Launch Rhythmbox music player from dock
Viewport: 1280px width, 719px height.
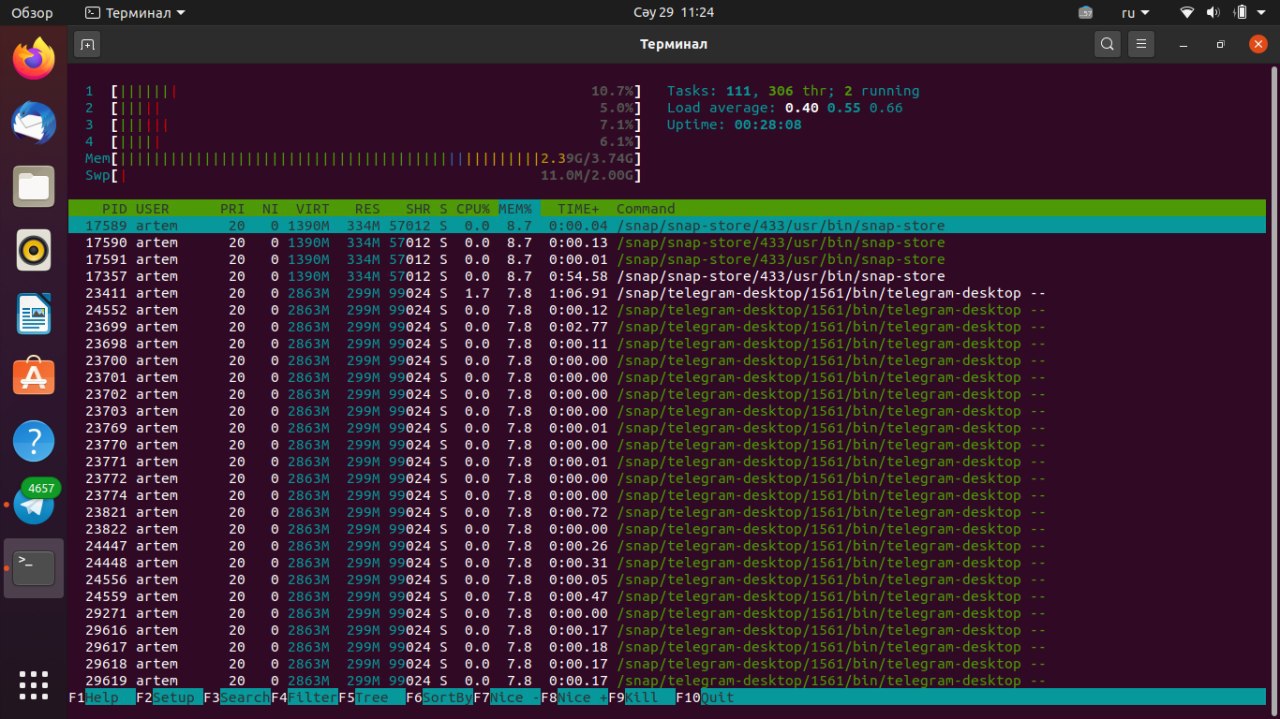click(x=34, y=250)
